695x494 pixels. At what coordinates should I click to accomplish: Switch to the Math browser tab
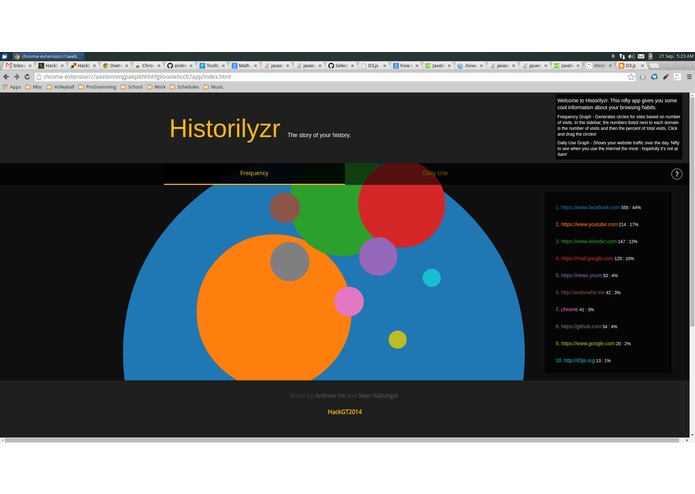(244, 66)
